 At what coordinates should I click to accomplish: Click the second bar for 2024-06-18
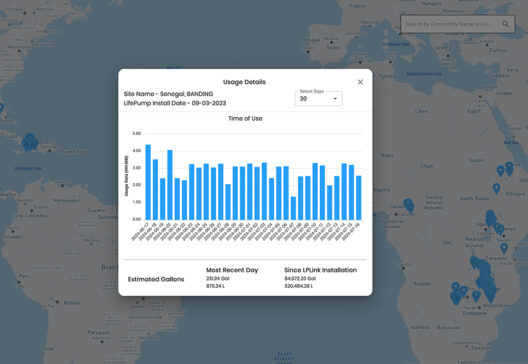click(155, 190)
